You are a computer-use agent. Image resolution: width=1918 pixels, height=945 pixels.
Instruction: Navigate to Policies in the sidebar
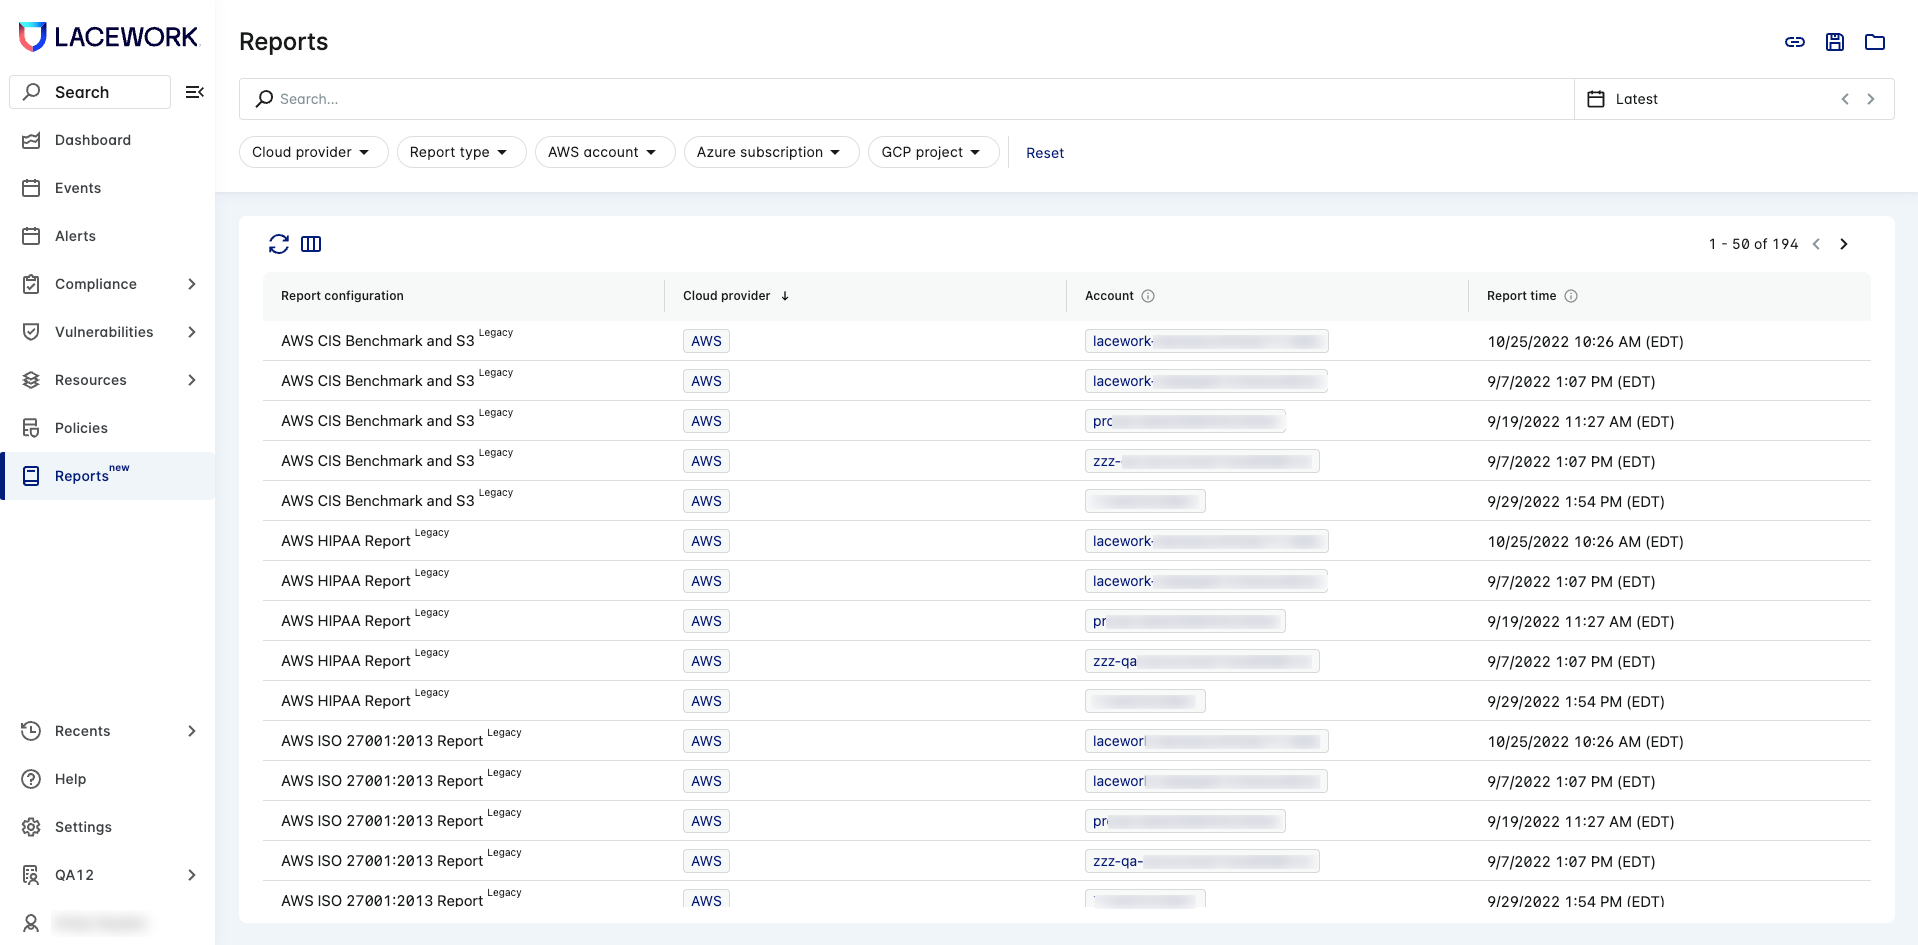point(81,428)
